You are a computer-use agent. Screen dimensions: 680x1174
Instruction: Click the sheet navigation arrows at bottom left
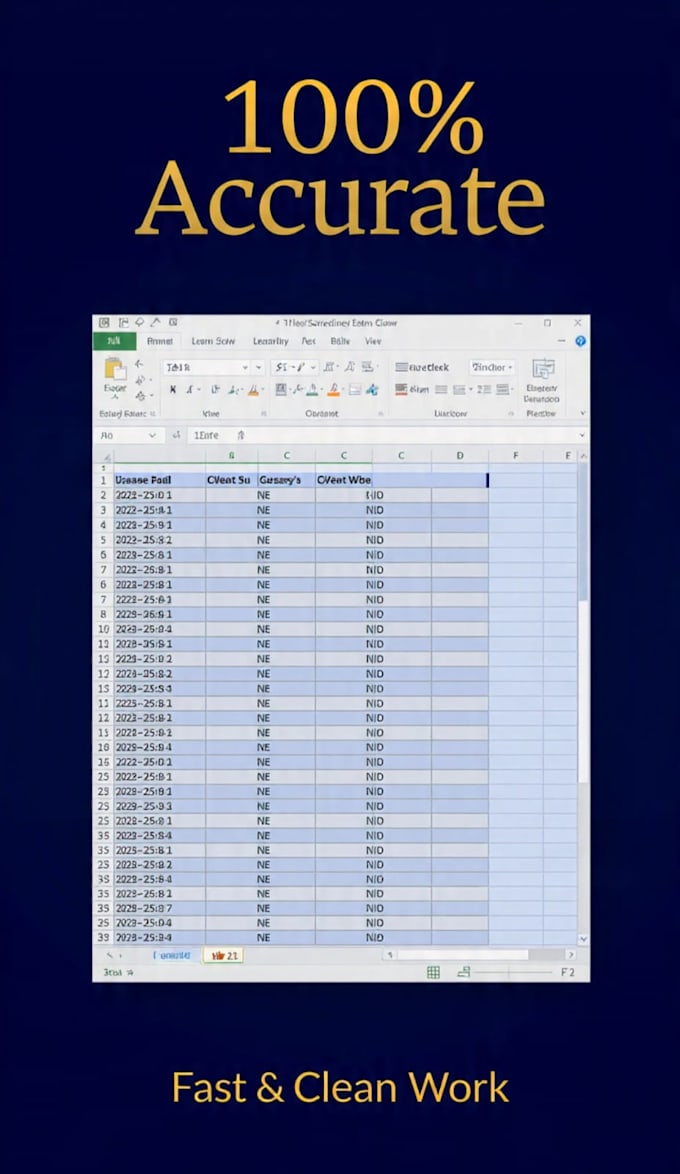[x=115, y=955]
